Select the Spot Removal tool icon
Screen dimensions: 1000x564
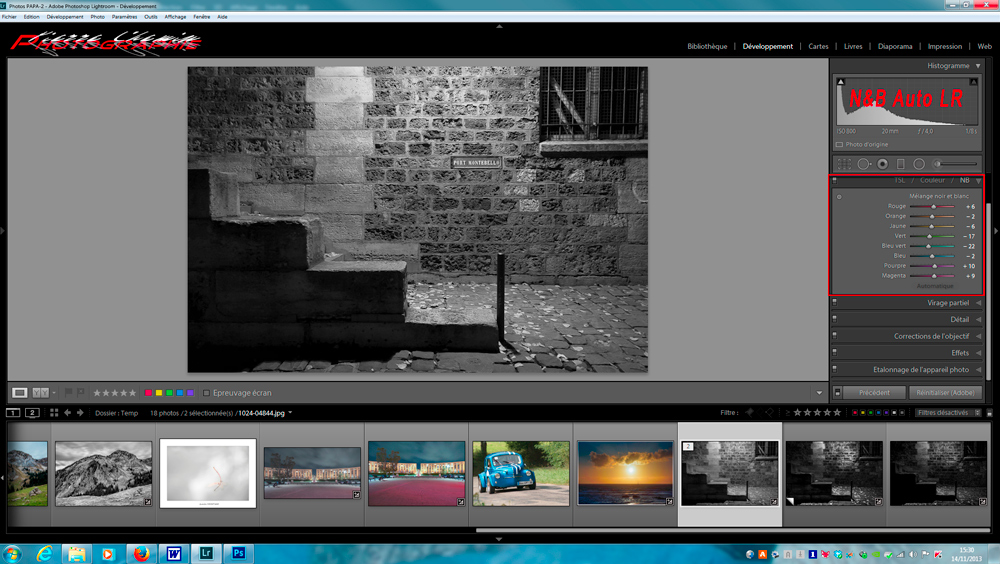pos(863,164)
